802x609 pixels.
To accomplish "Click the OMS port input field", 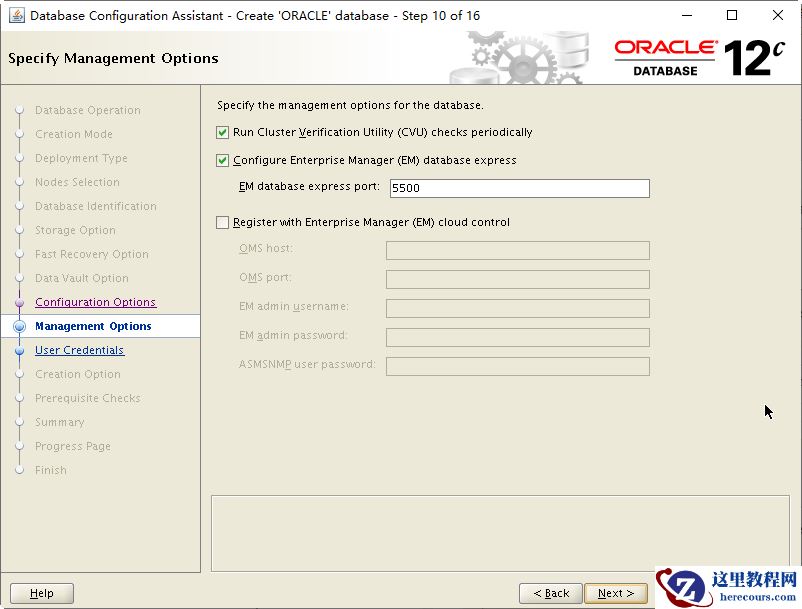I will coord(518,280).
